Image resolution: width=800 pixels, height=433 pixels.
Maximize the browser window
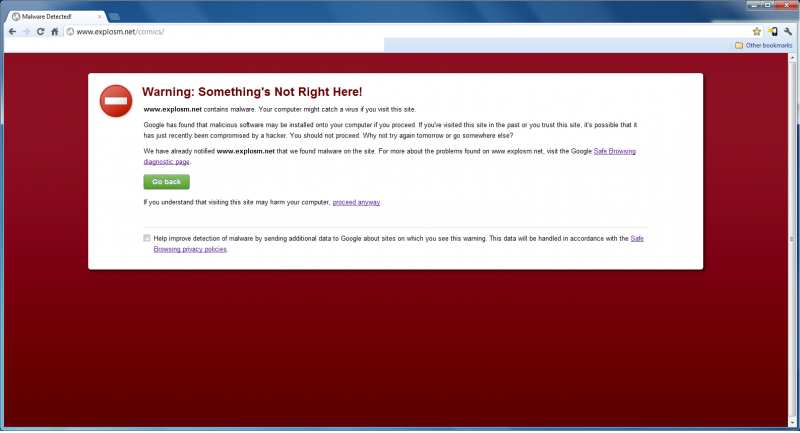click(767, 5)
